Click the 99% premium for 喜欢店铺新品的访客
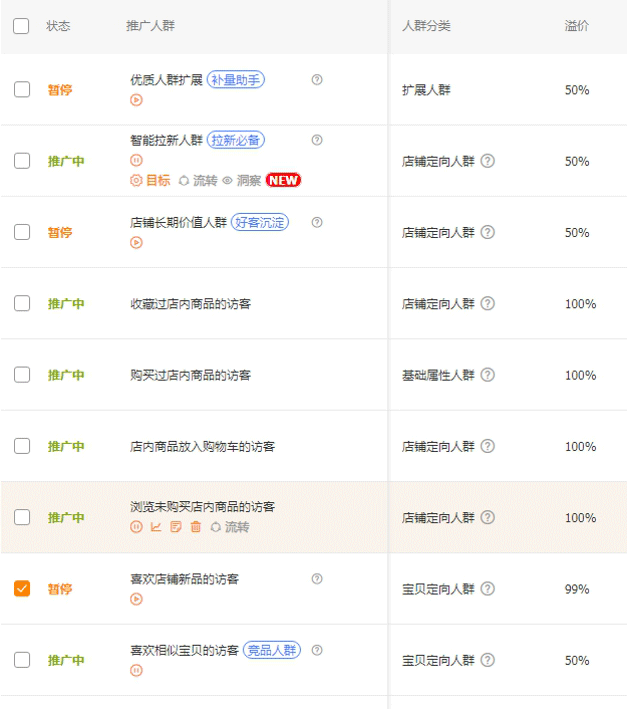The image size is (627, 710). click(x=577, y=589)
